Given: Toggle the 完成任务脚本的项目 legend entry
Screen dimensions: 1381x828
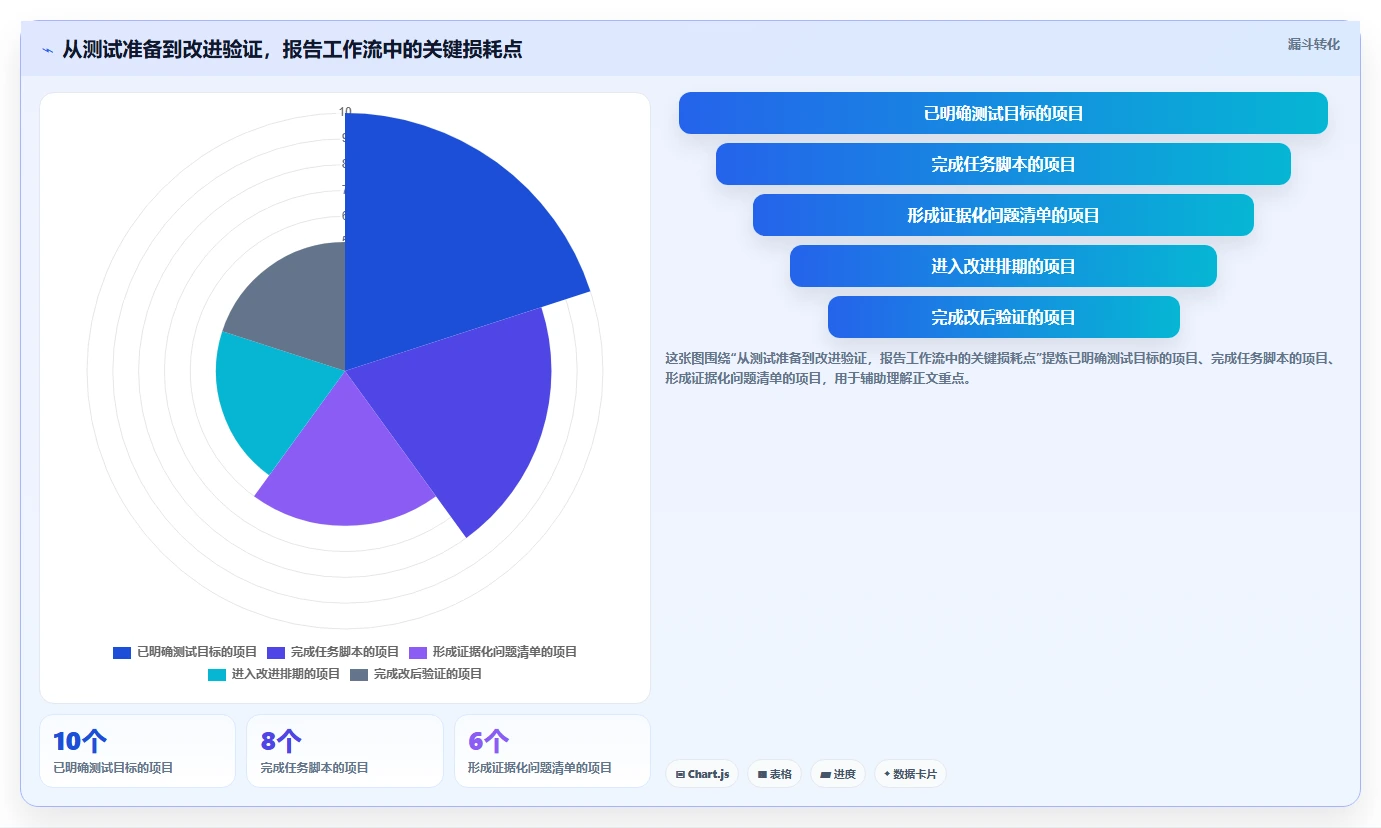Looking at the screenshot, I should click(333, 652).
